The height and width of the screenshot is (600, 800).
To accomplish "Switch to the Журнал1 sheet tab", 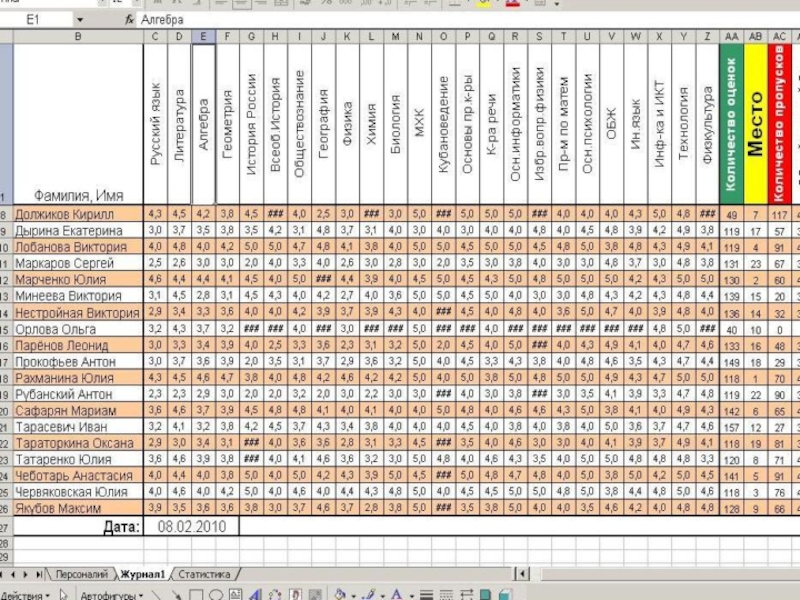I will pyautogui.click(x=143, y=574).
